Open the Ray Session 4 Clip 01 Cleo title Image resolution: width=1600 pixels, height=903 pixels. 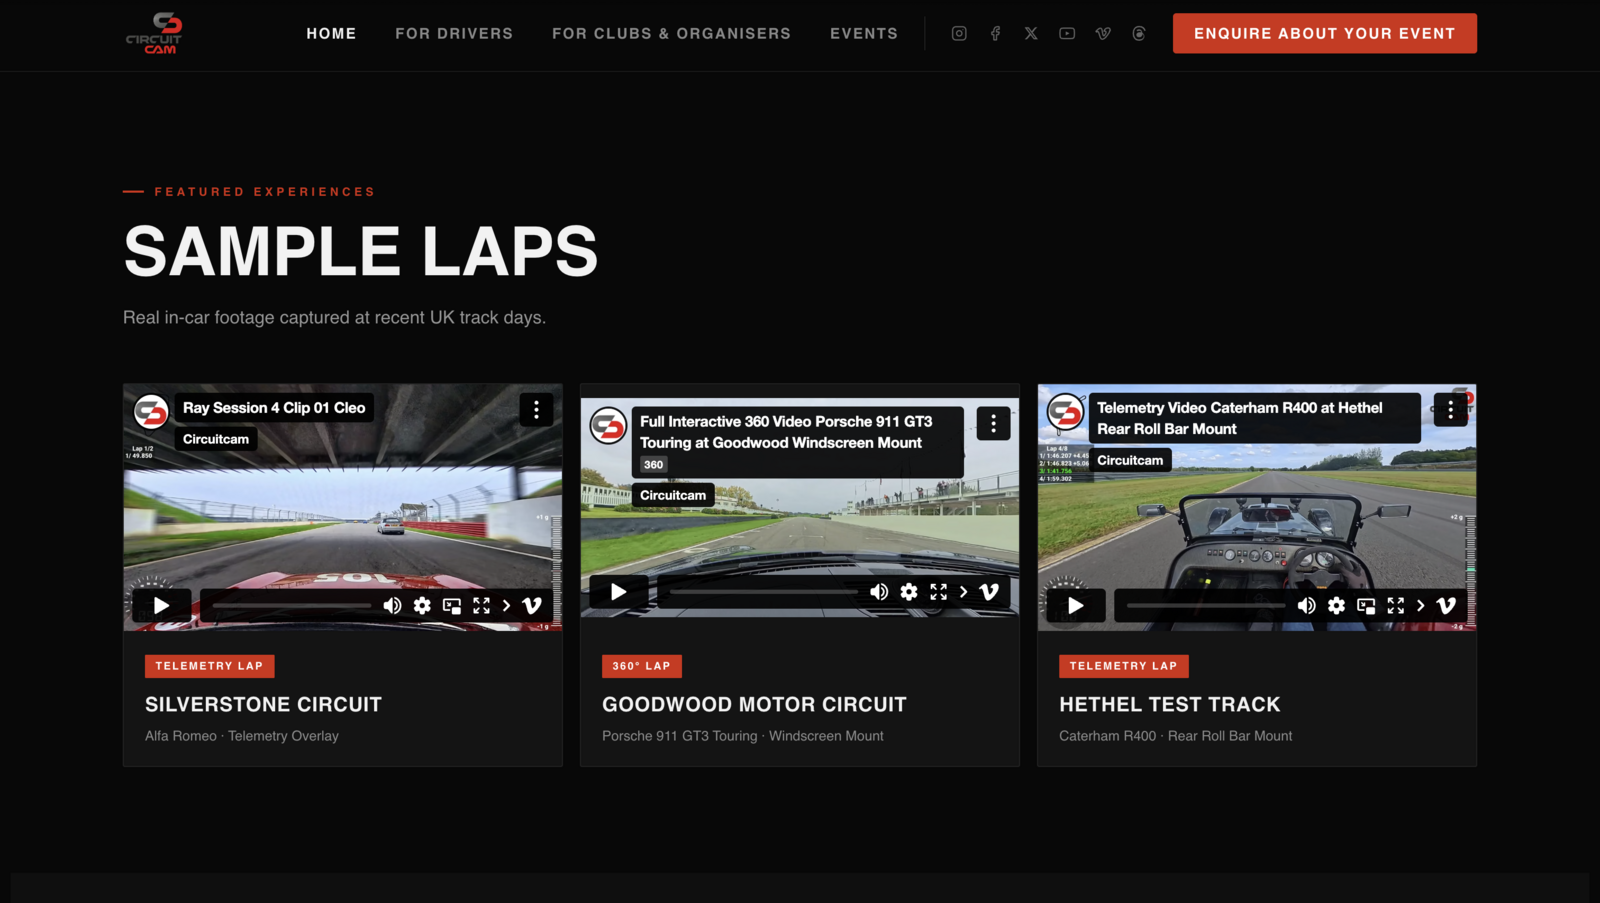[274, 408]
